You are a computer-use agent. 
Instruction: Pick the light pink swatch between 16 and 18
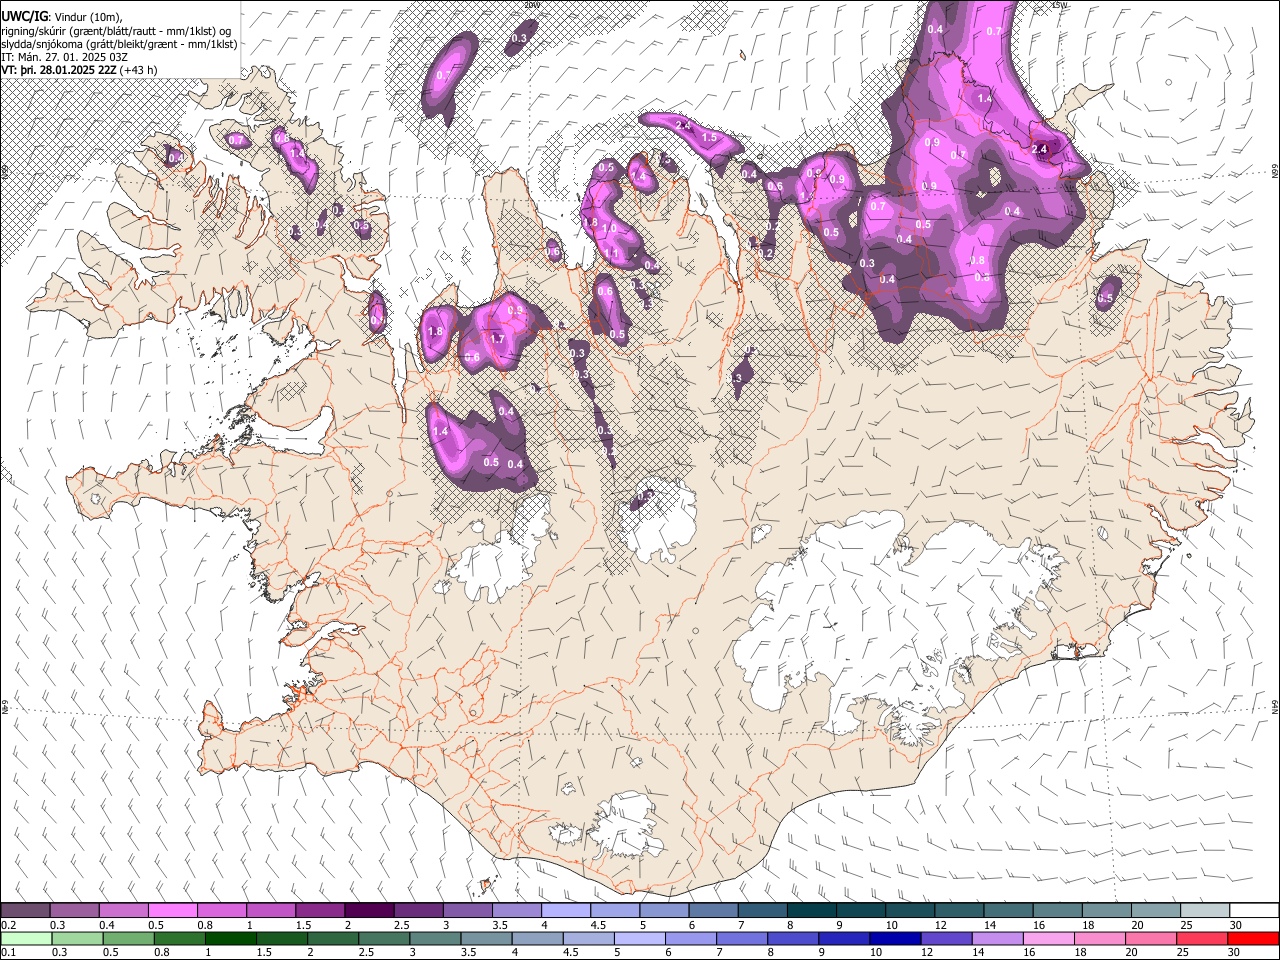coord(1047,938)
